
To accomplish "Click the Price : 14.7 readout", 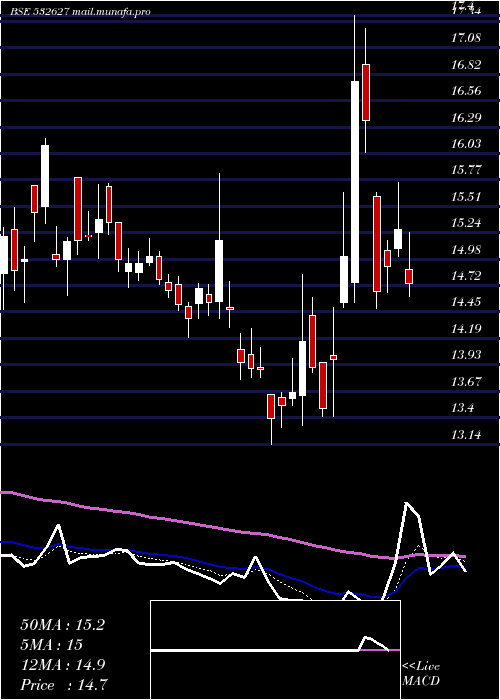I will pyautogui.click(x=63, y=685).
